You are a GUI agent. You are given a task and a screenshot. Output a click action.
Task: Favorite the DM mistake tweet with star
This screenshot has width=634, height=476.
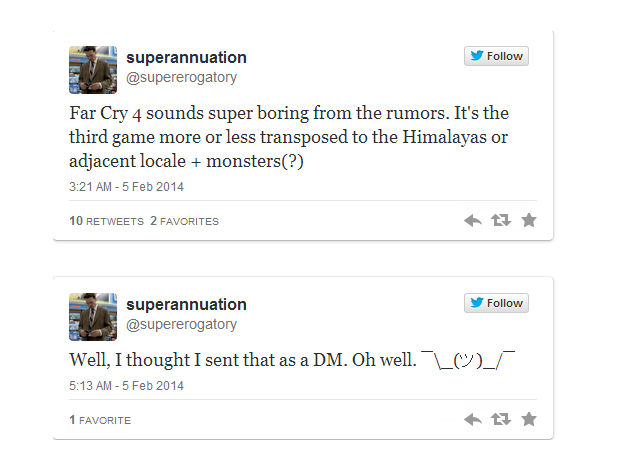[529, 419]
